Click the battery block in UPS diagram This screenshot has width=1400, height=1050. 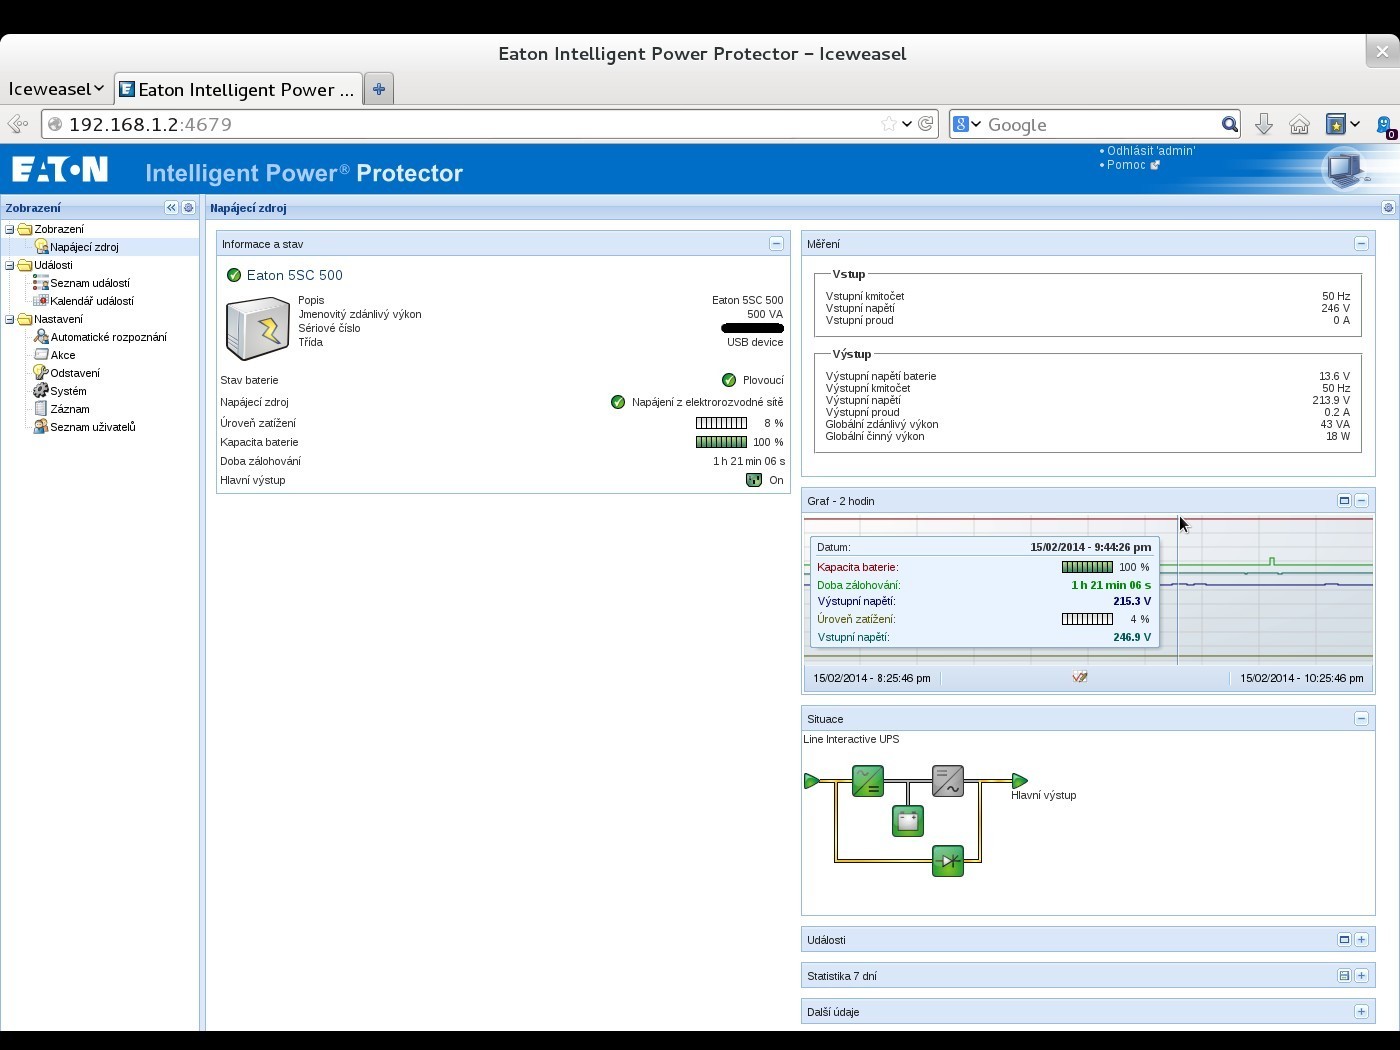coord(908,821)
